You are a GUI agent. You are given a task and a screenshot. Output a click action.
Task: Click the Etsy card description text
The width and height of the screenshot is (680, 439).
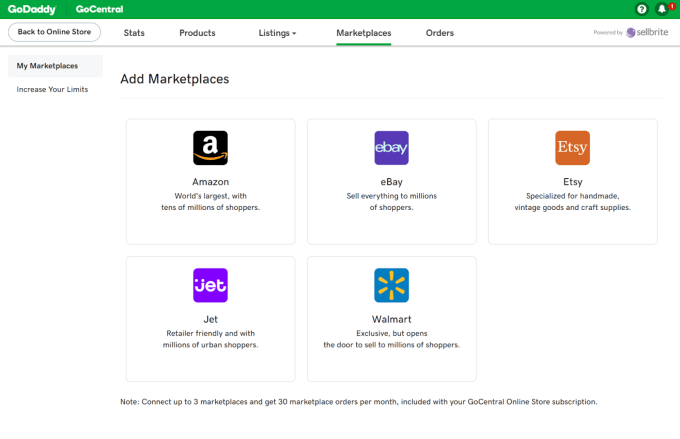coord(572,201)
